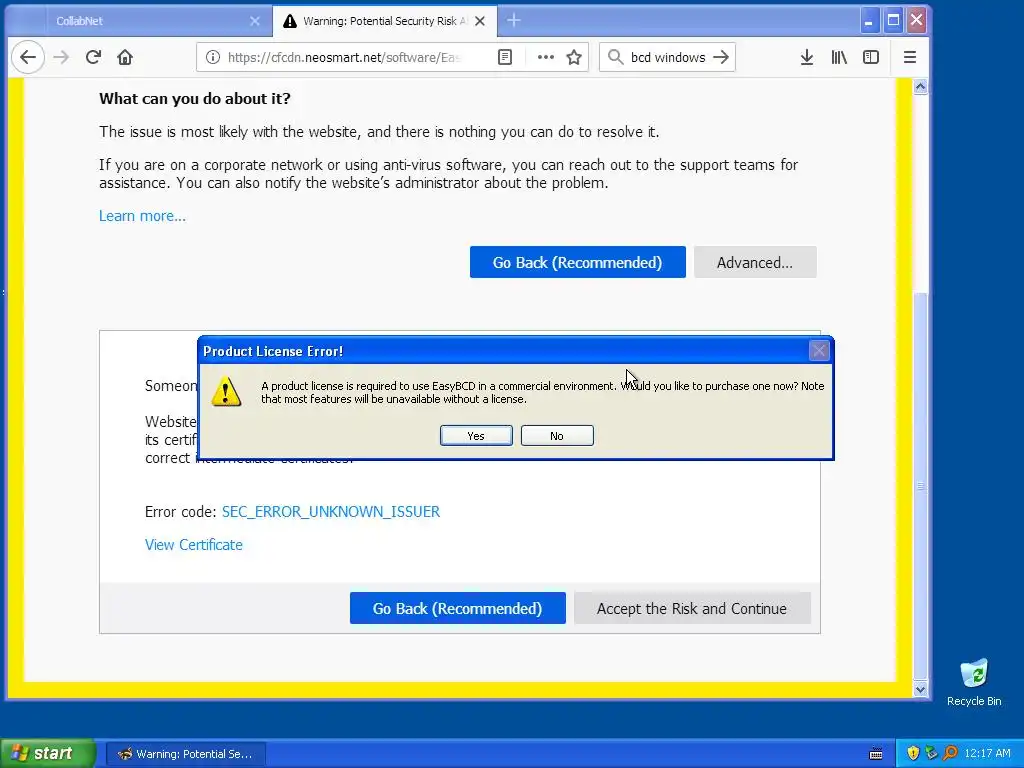Click the network connection tray icon
Screen dimensions: 1024x768
[x=931, y=753]
